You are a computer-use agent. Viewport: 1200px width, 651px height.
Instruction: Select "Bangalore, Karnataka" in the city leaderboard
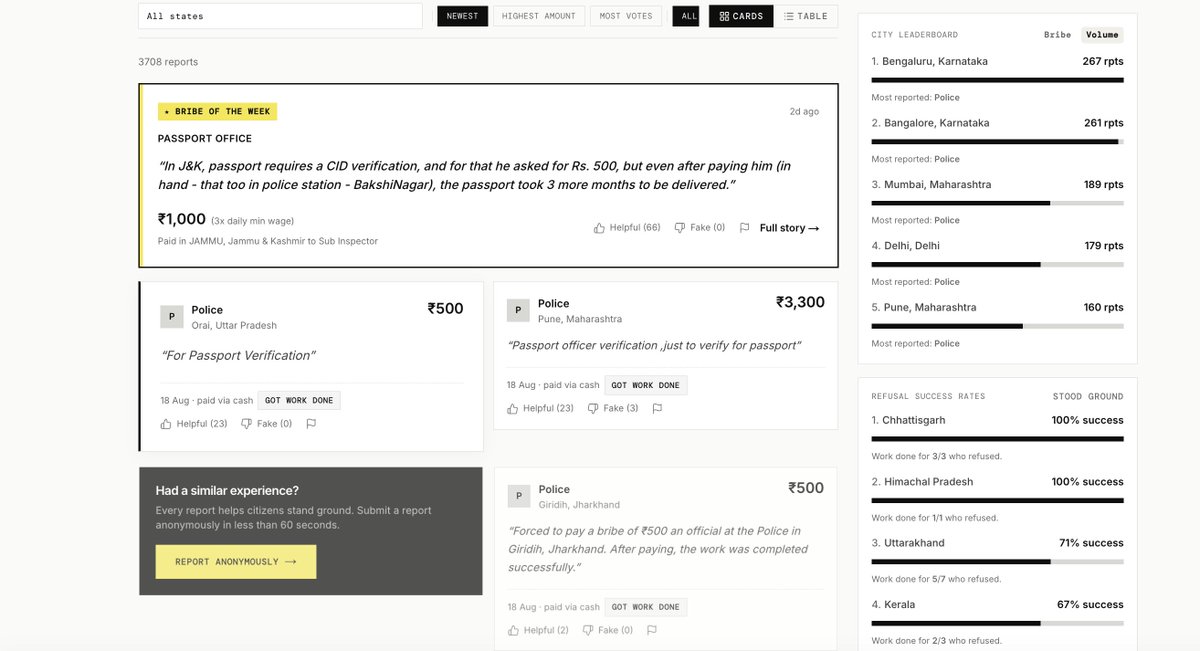click(x=937, y=123)
